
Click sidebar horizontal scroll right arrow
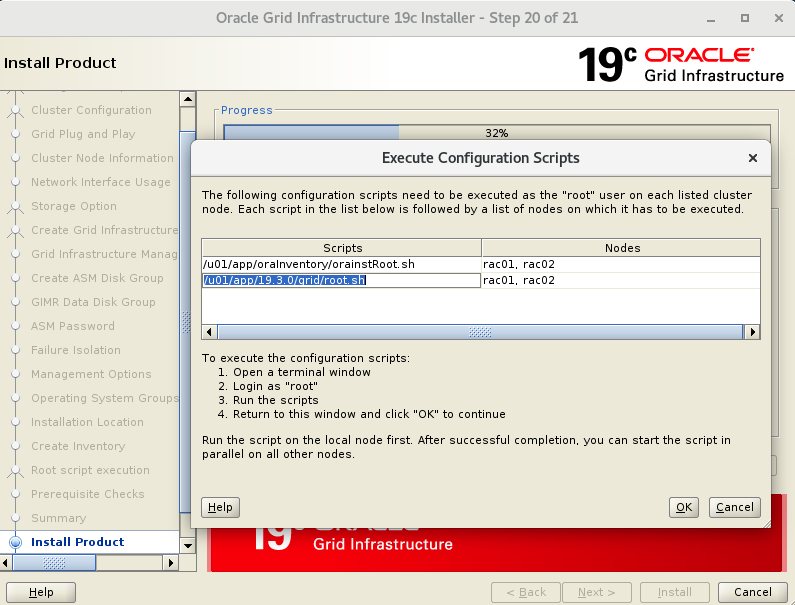[x=171, y=563]
